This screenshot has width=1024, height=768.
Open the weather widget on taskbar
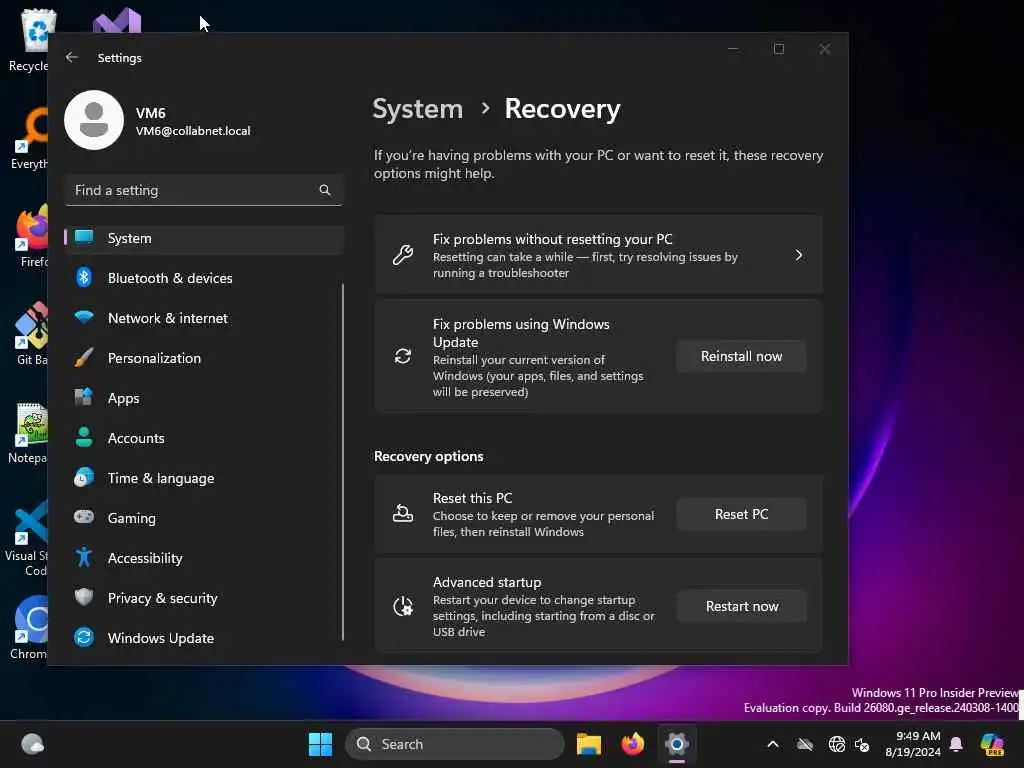32,744
